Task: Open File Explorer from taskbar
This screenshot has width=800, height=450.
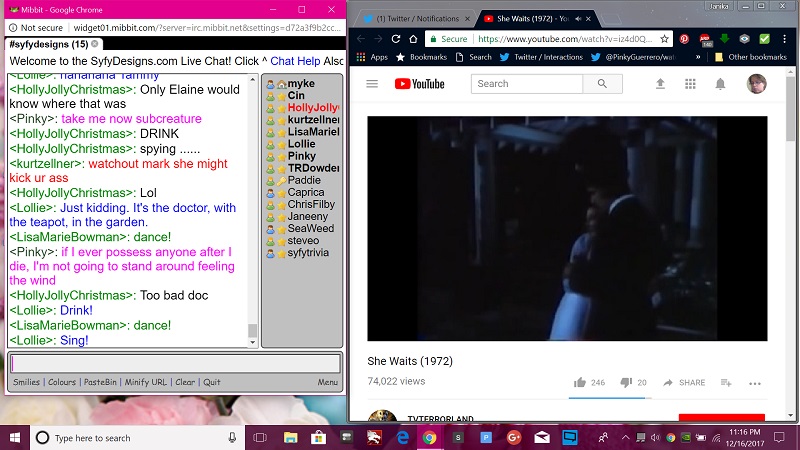Action: point(290,438)
